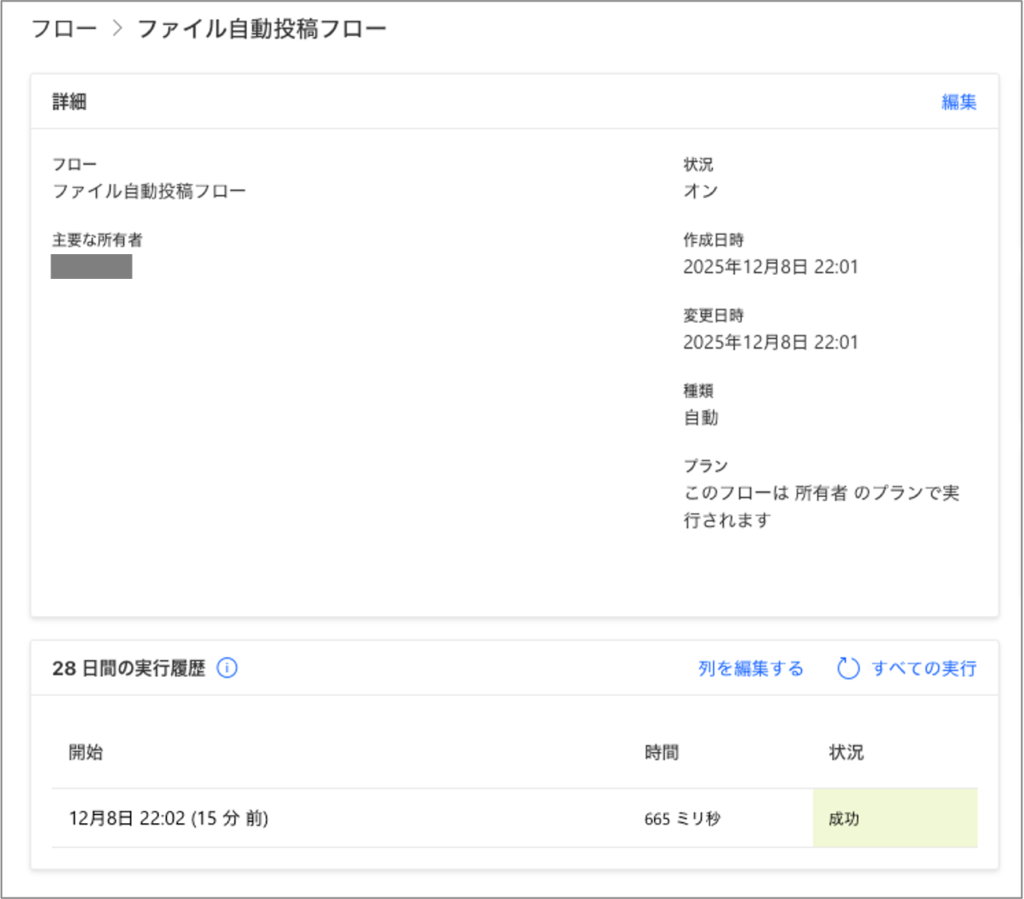
Task: Click the circular refresh arrow icon
Action: (x=848, y=669)
